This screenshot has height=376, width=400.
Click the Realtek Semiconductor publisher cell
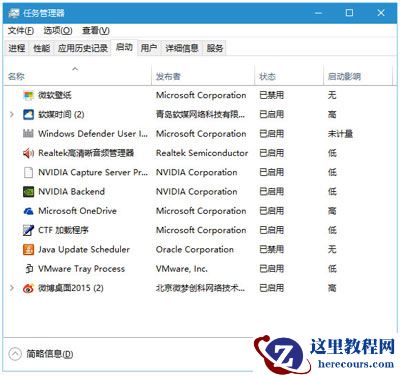click(x=202, y=153)
